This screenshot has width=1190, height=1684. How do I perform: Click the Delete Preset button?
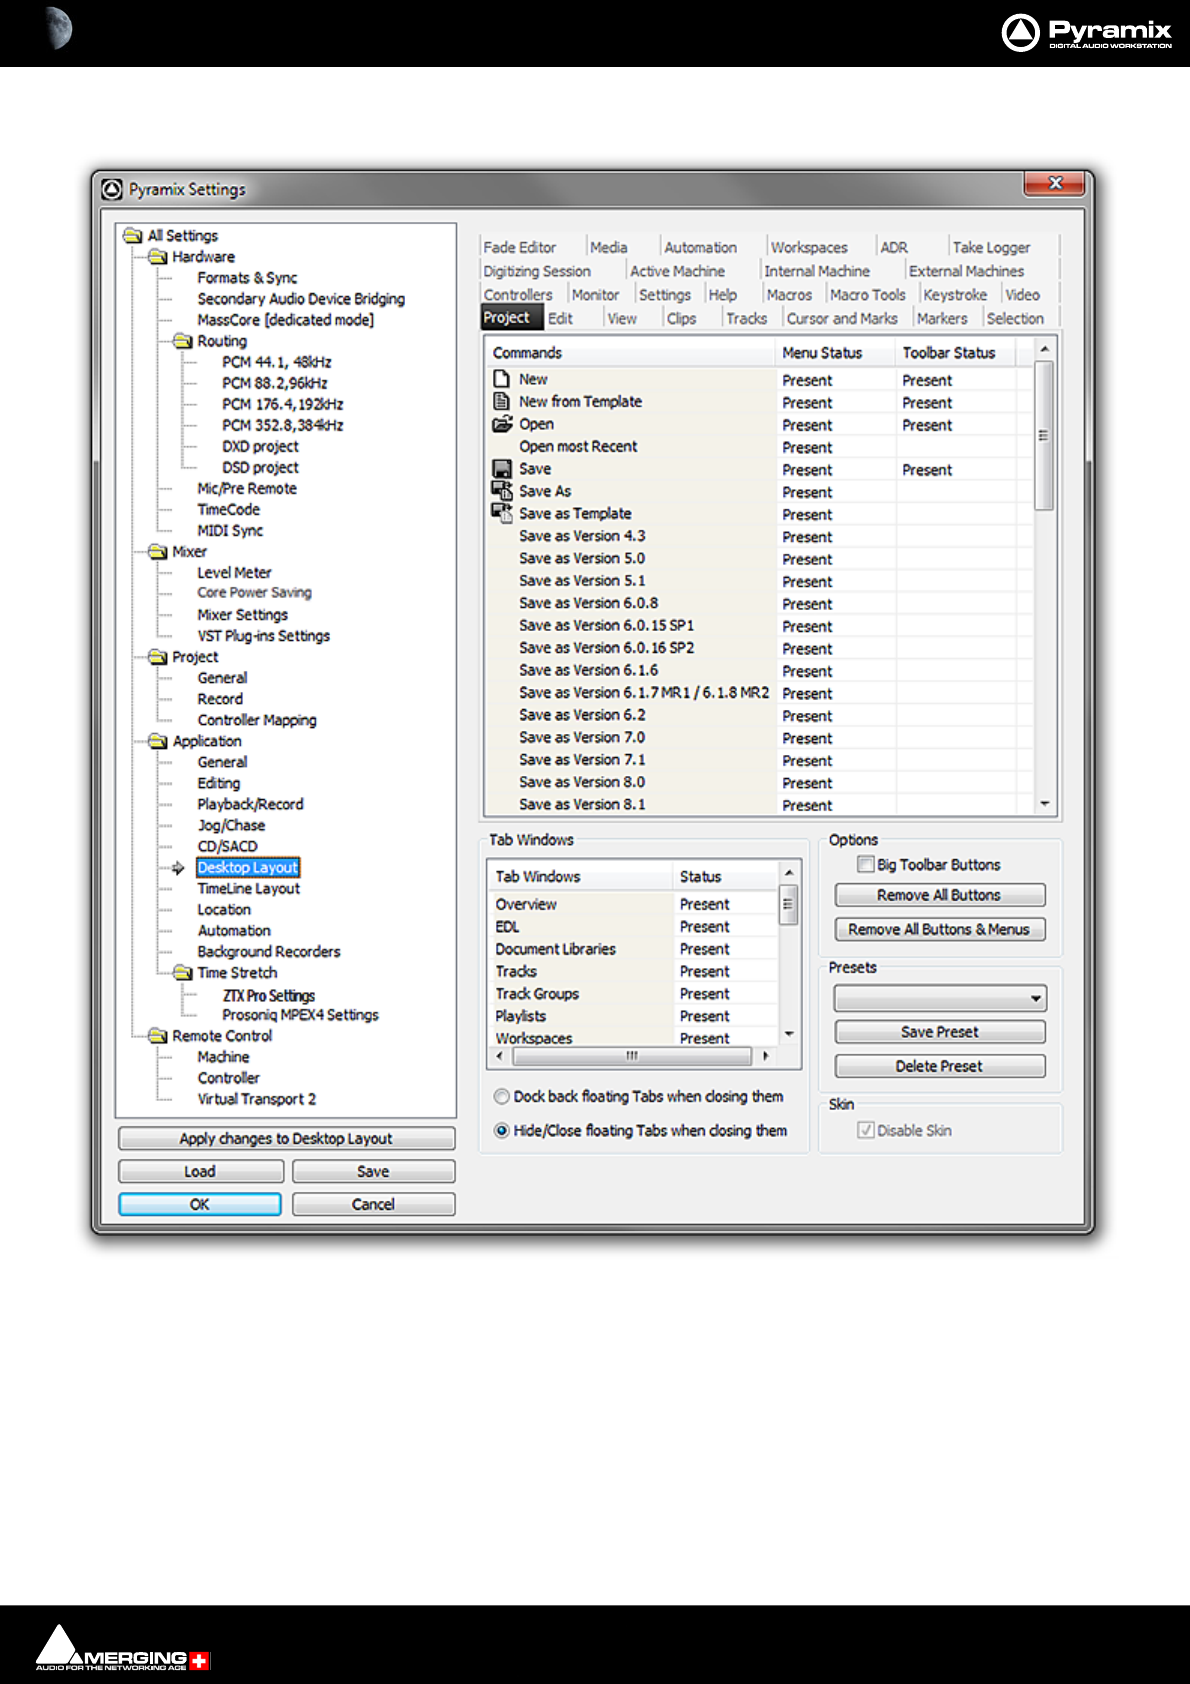940,1066
